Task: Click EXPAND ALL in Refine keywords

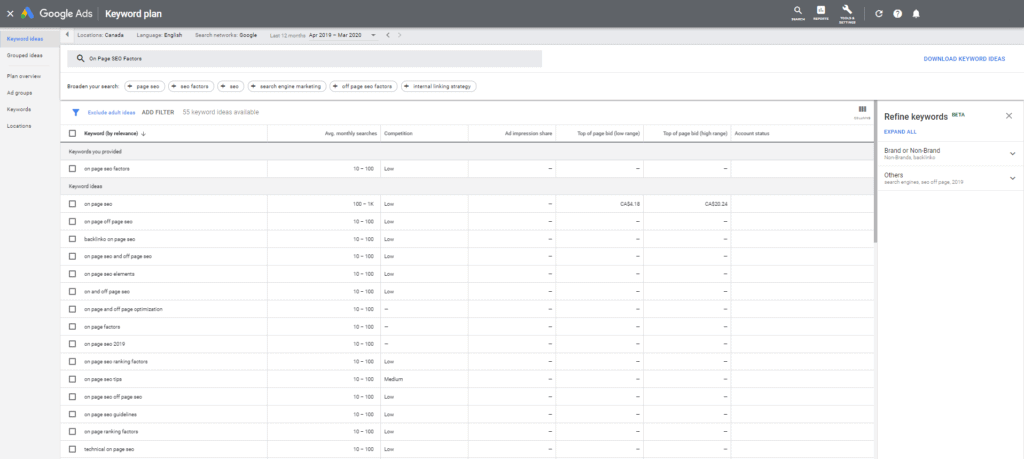Action: (x=900, y=132)
